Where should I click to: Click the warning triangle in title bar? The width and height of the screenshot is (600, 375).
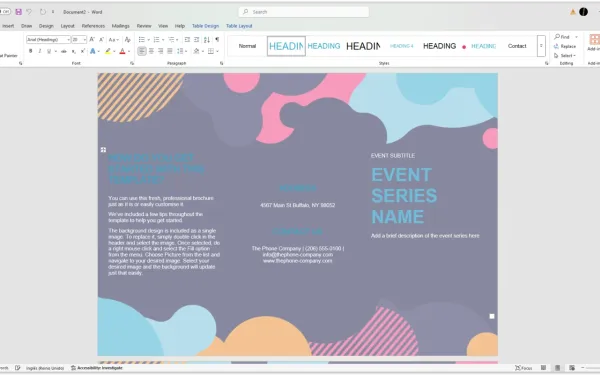573,12
